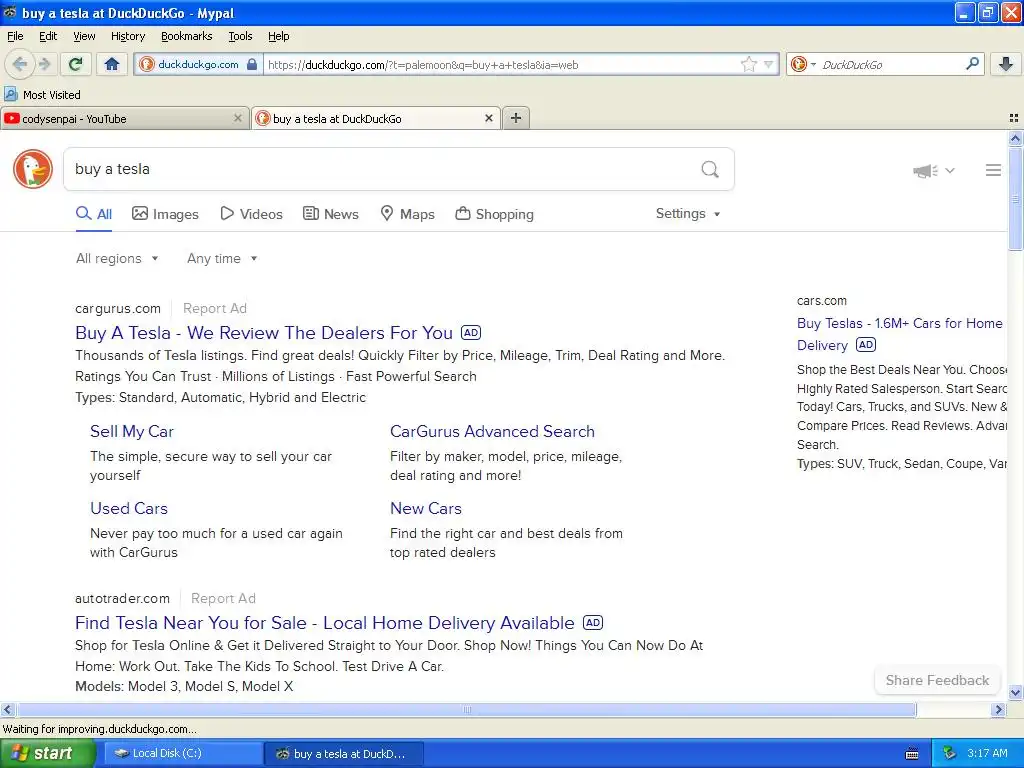Click the URL address bar
Screen dimensions: 1024x768
502,64
